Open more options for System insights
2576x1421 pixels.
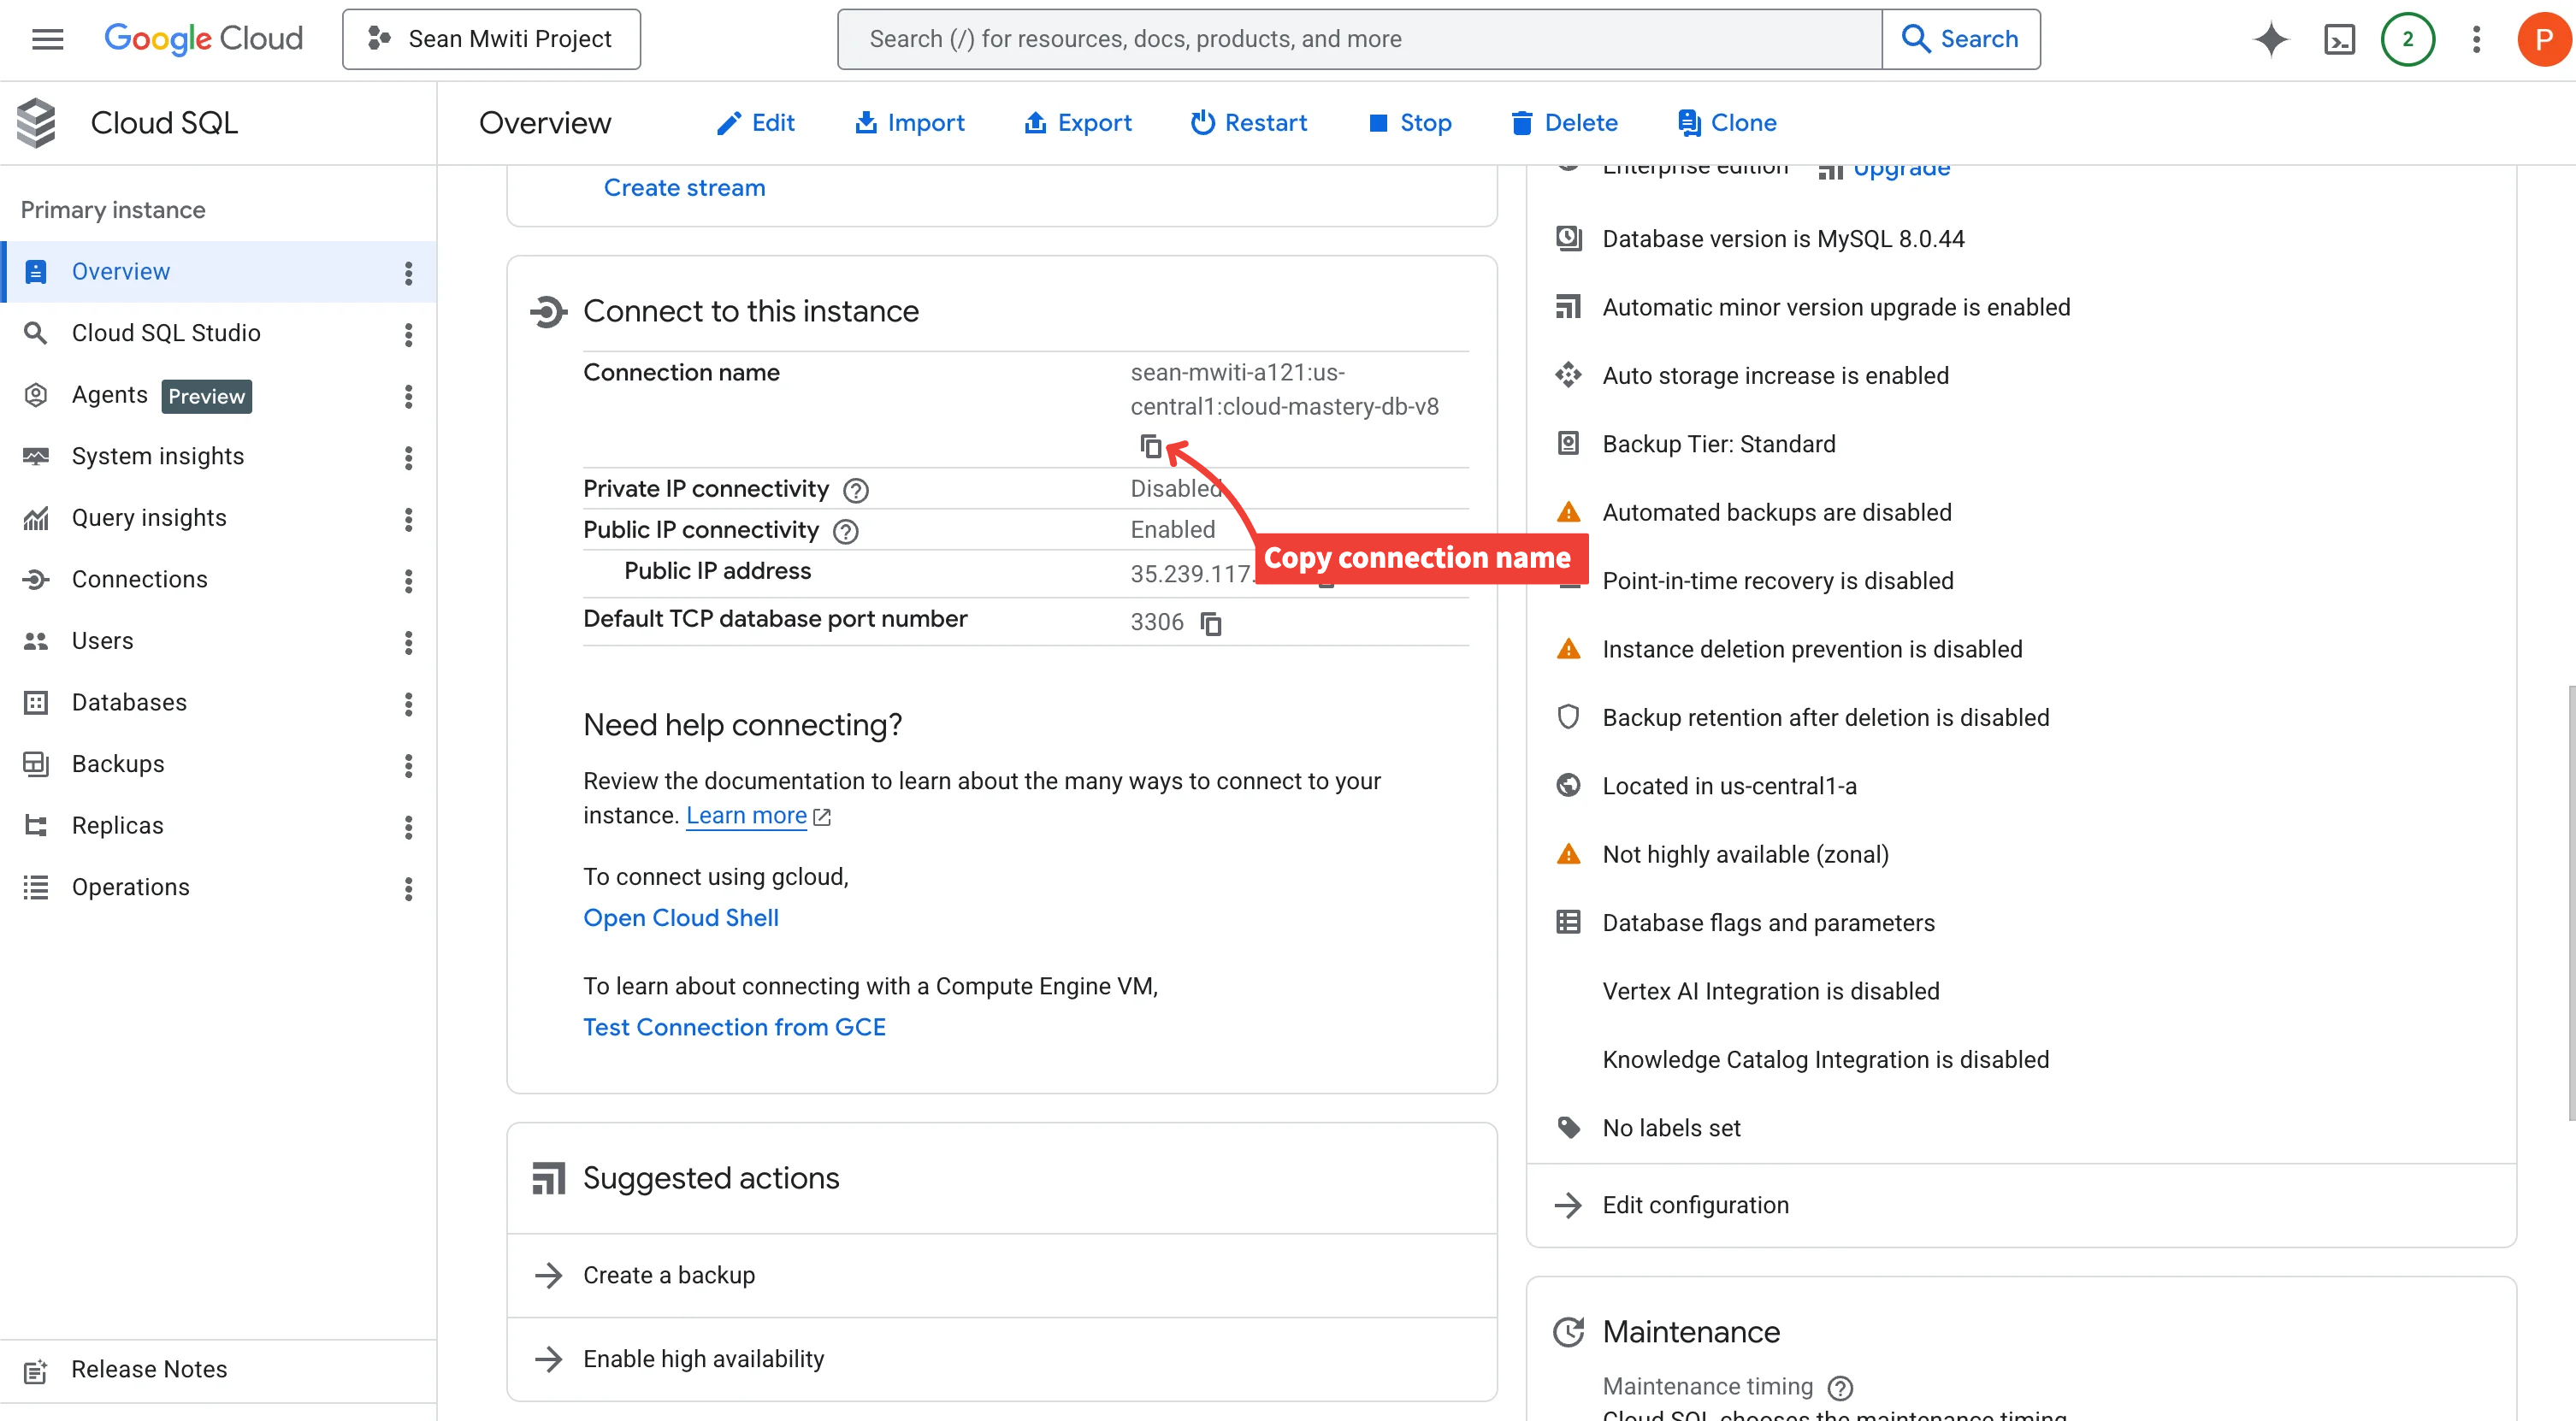click(408, 457)
